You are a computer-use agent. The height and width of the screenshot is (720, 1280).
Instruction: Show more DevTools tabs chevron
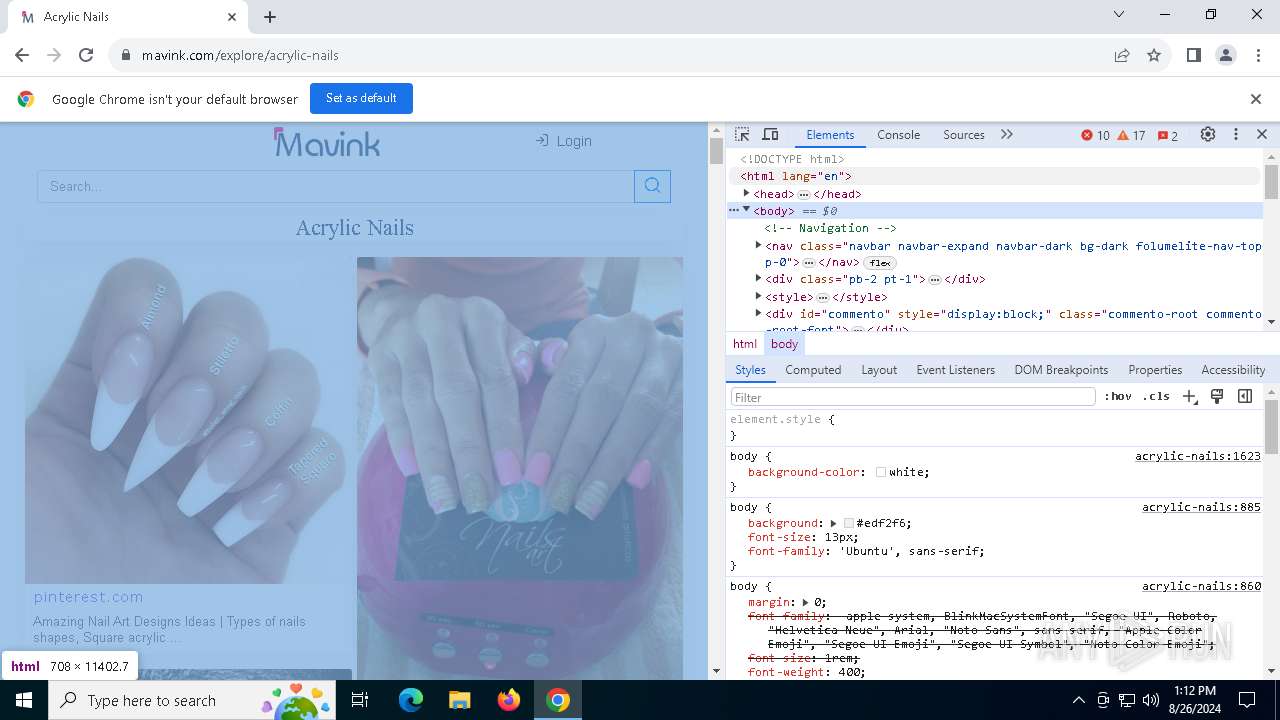[x=1007, y=135]
